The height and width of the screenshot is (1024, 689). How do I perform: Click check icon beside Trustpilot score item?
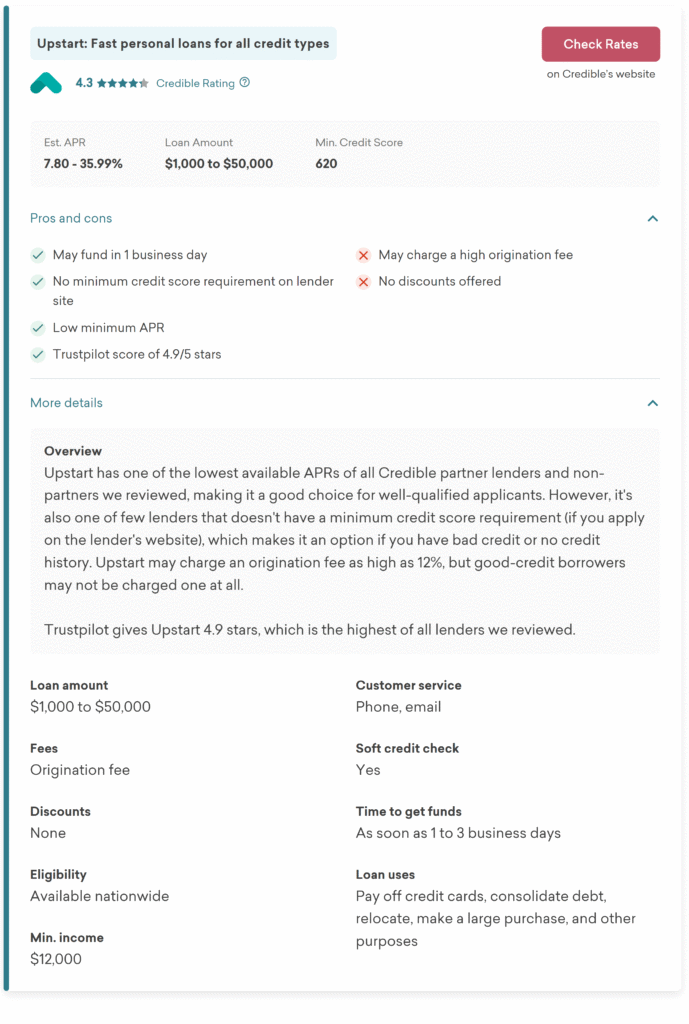click(x=38, y=354)
